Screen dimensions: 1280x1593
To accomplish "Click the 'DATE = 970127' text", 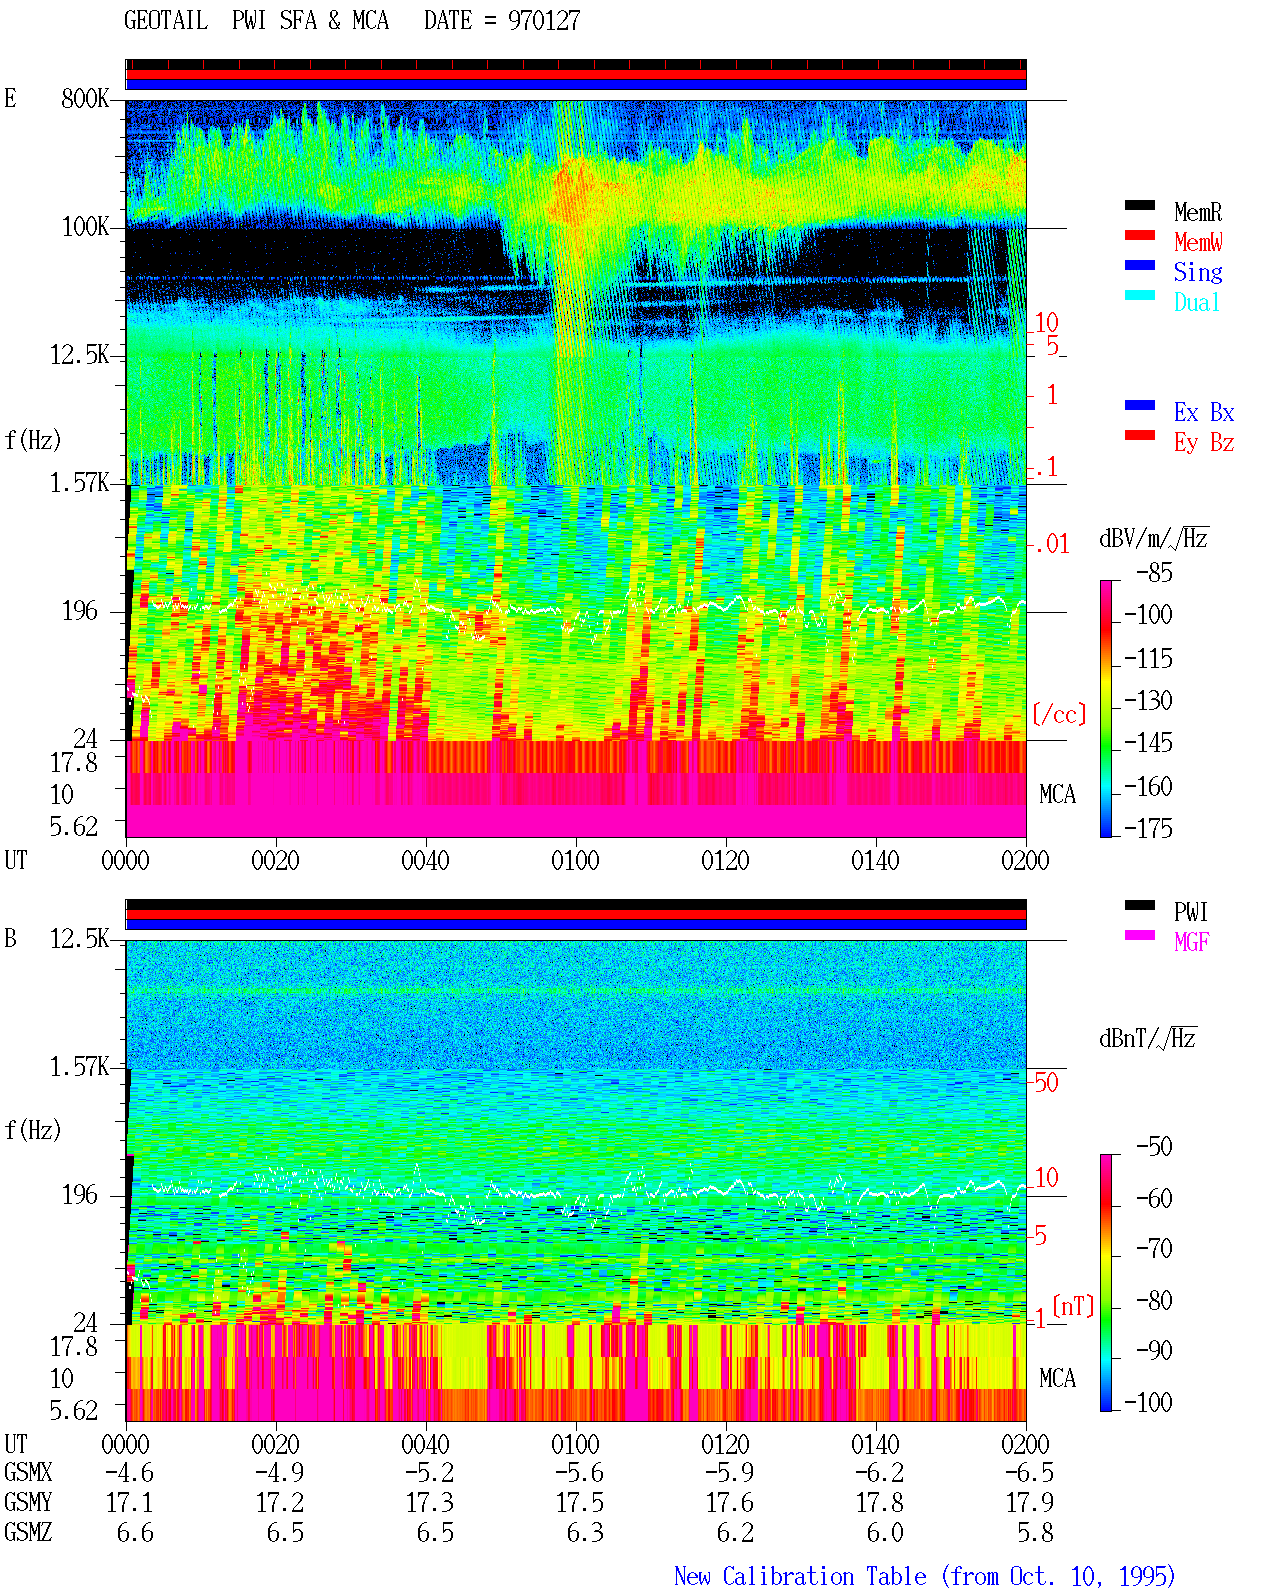I will [502, 20].
